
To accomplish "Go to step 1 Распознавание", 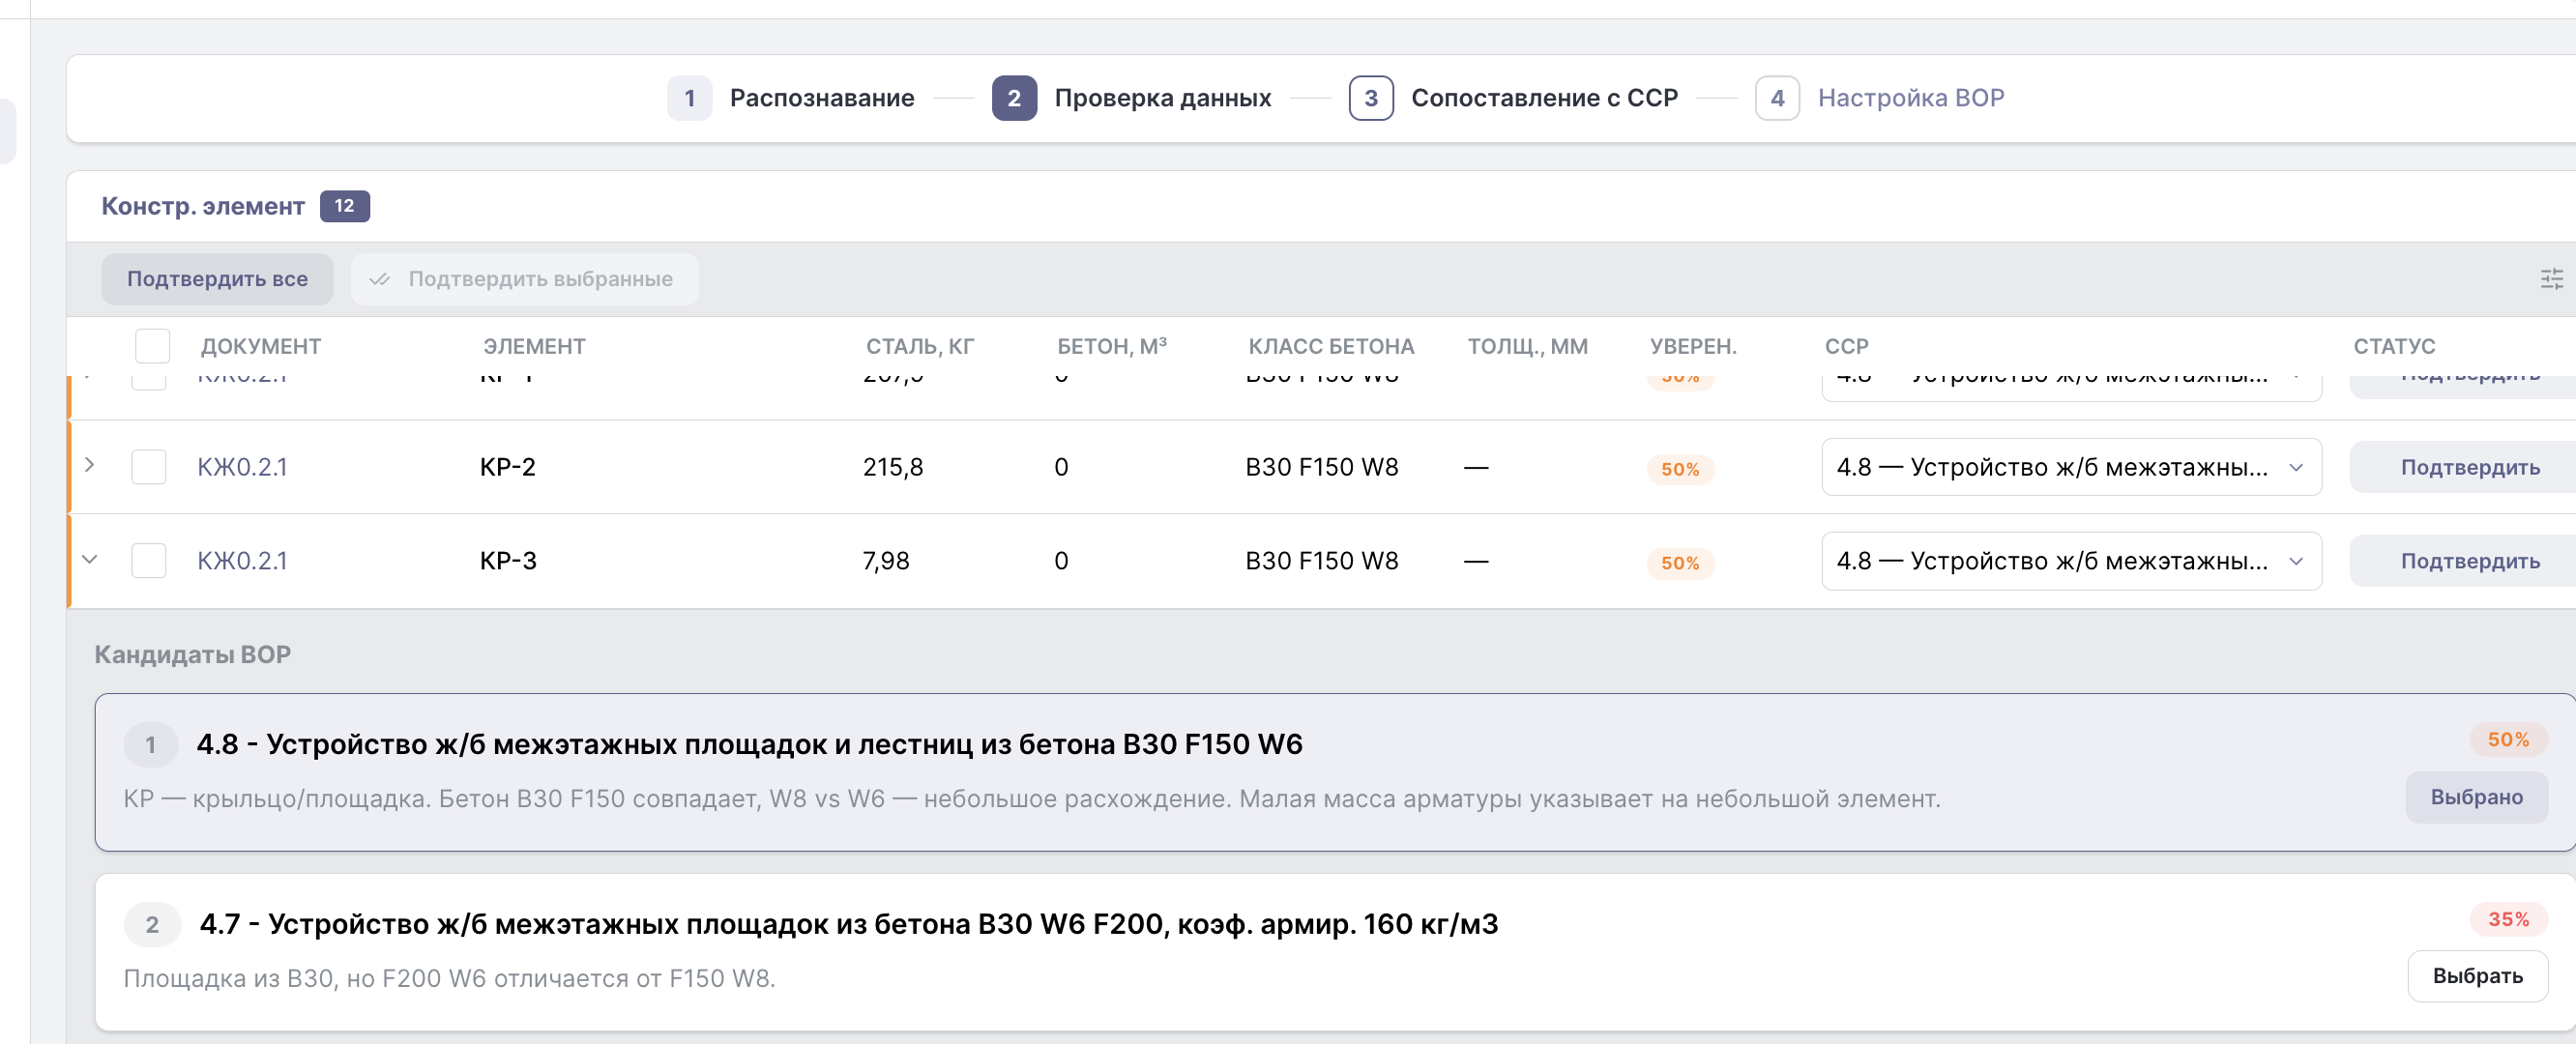I will [791, 98].
